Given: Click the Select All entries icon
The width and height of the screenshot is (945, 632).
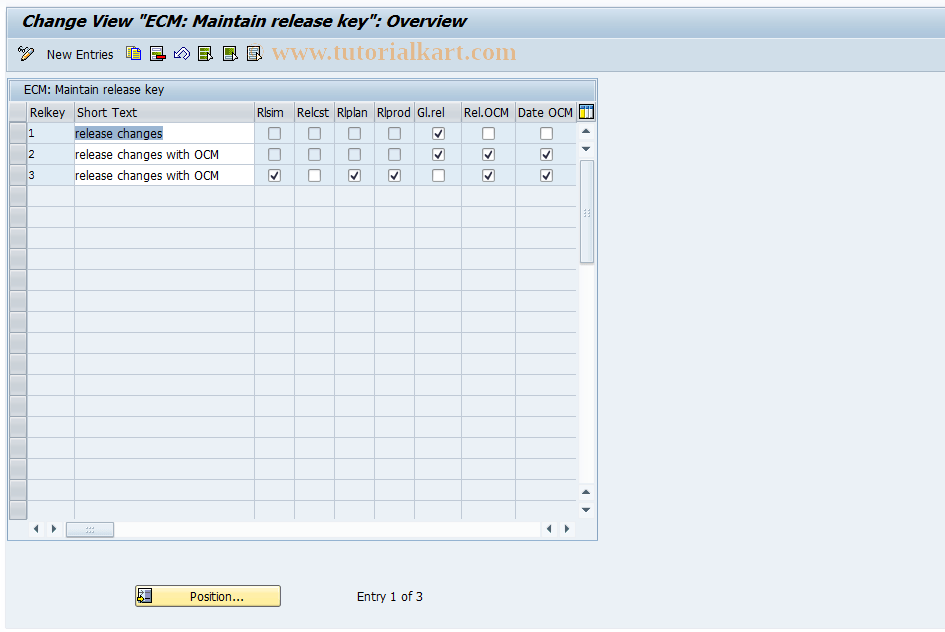Looking at the screenshot, I should [205, 54].
